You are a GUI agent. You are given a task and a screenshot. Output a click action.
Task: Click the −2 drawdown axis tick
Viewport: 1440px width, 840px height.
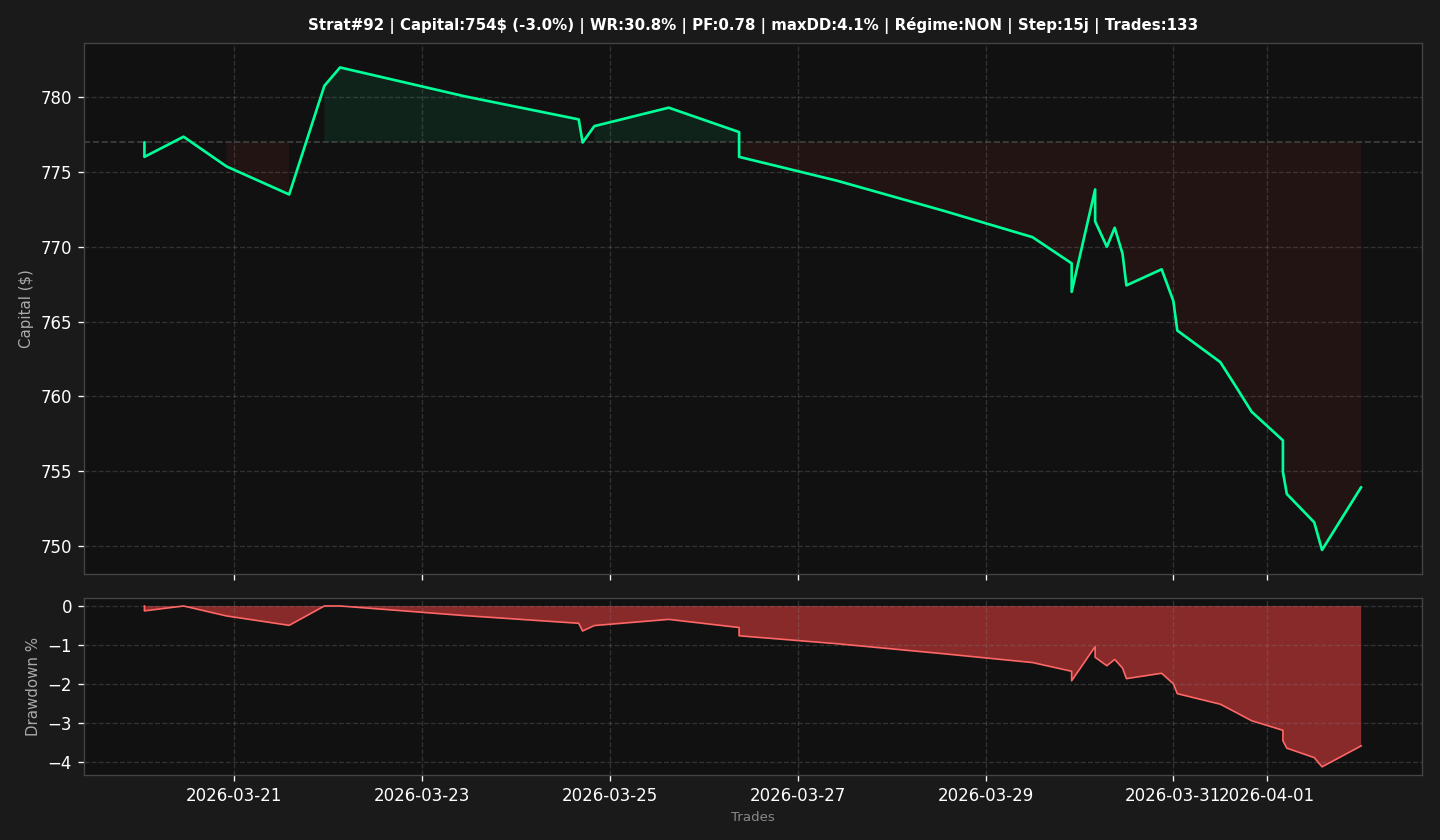click(x=60, y=685)
